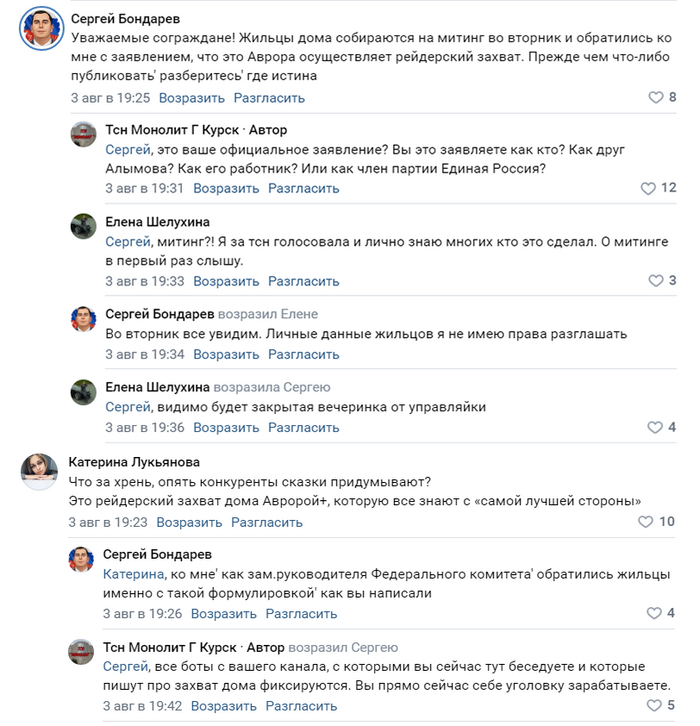Click Возразить under the 19:23 comment
700x726 pixels.
pyautogui.click(x=189, y=521)
